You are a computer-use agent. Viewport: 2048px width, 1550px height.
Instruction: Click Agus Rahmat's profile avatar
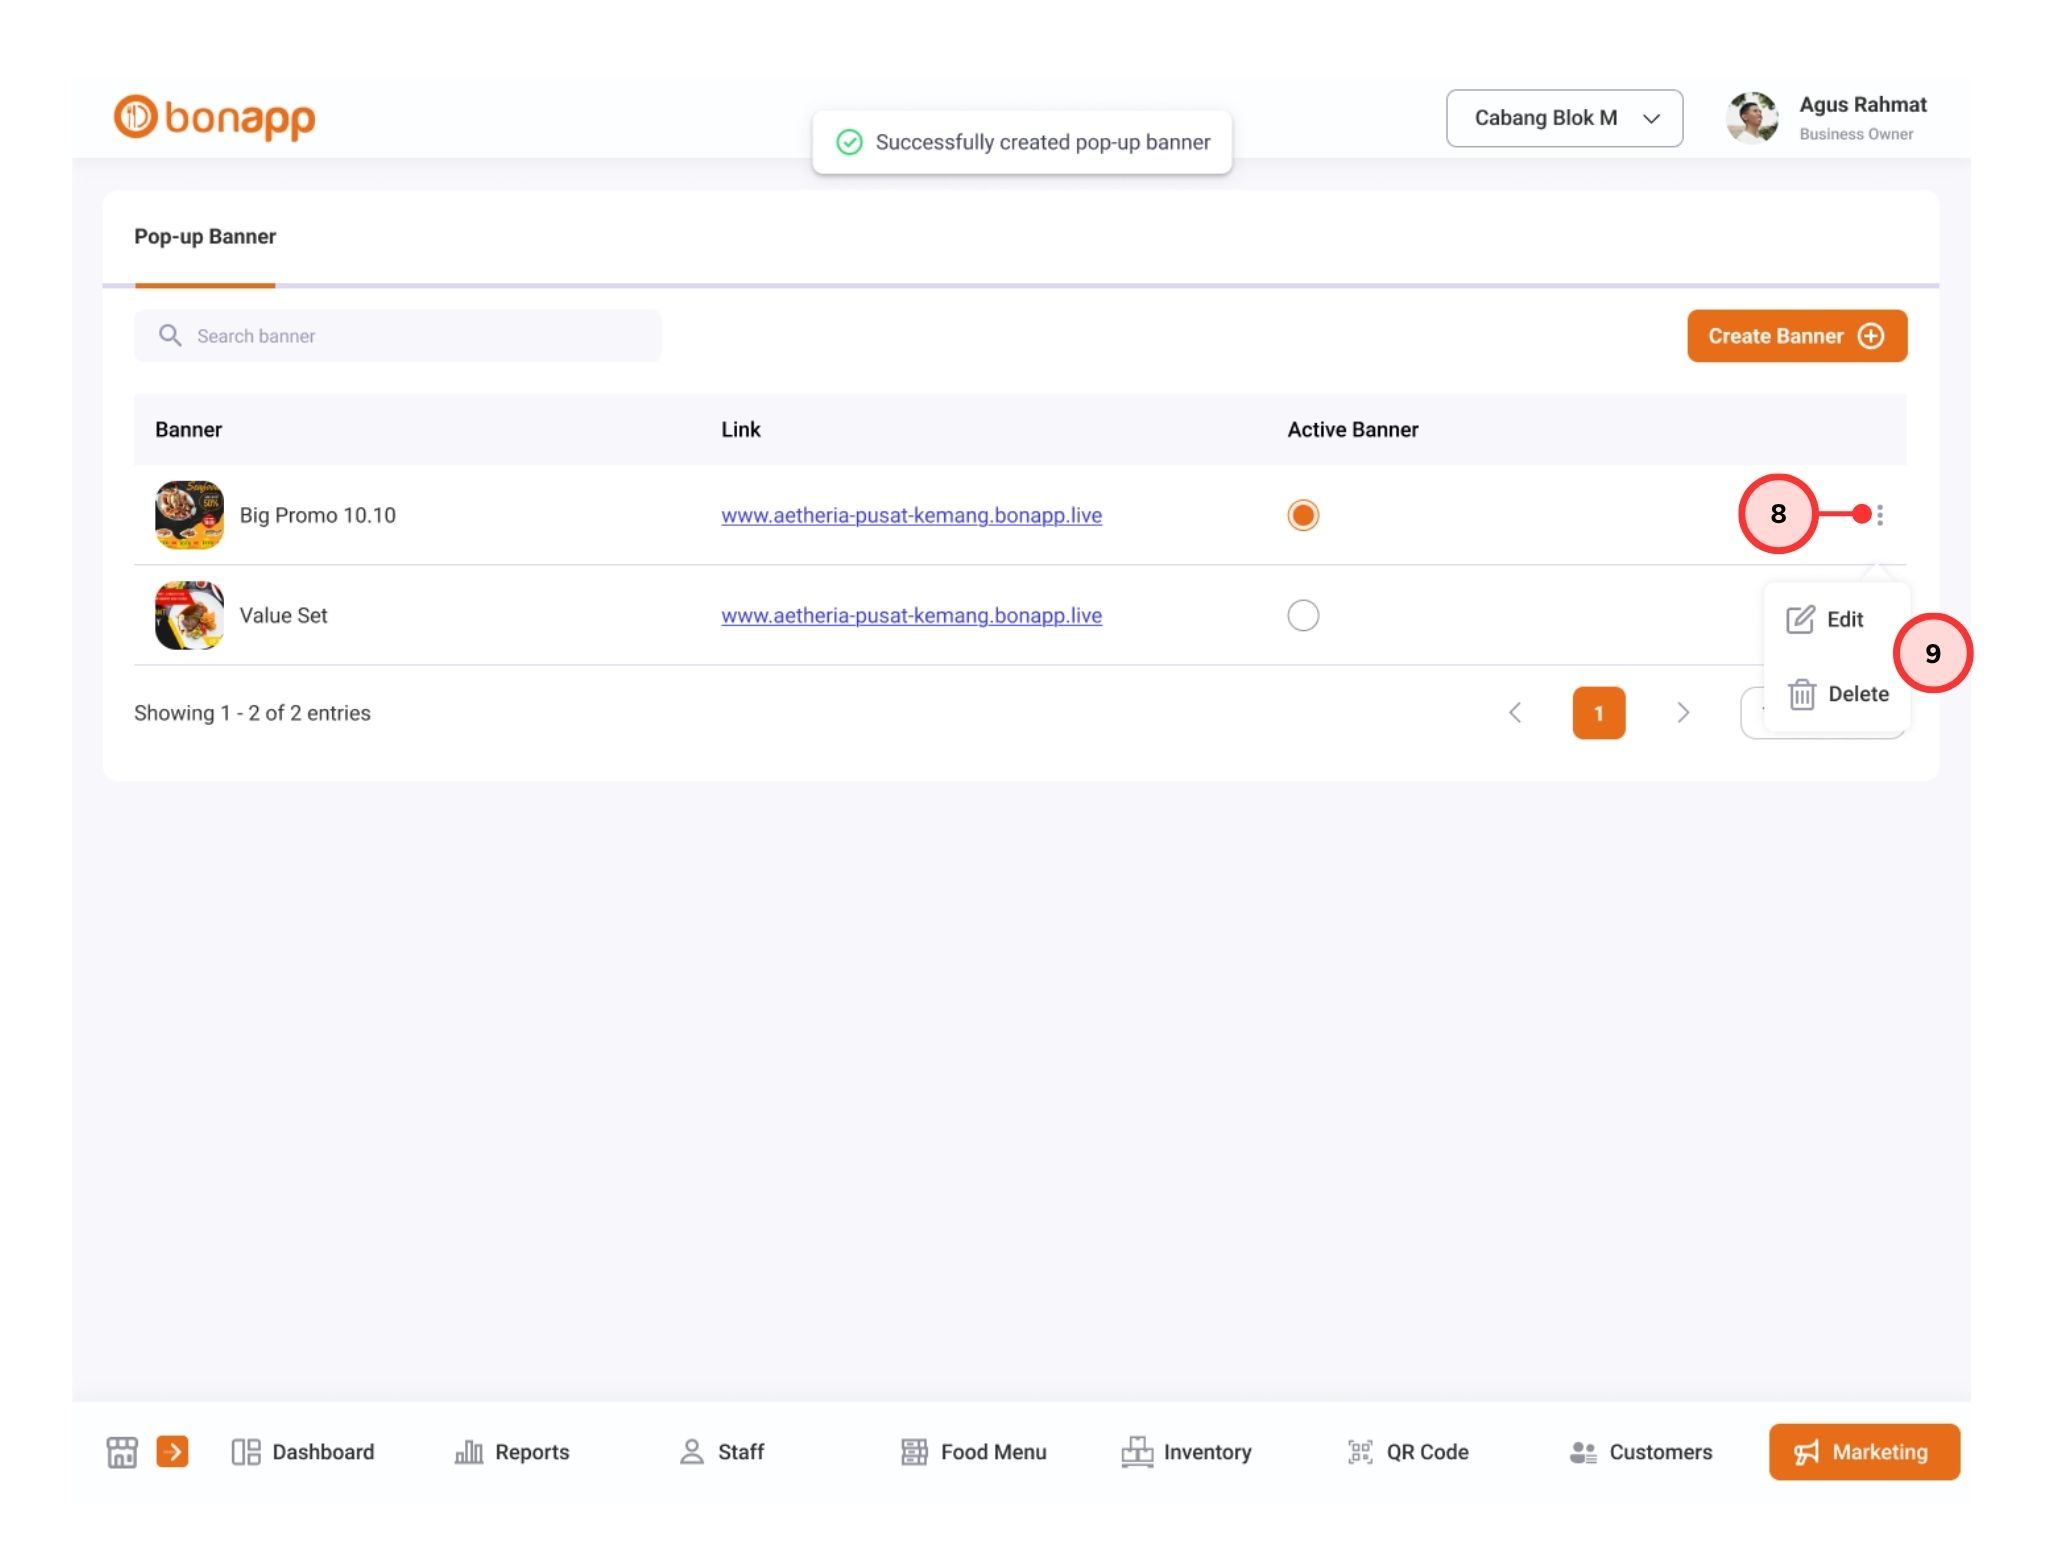click(1752, 118)
